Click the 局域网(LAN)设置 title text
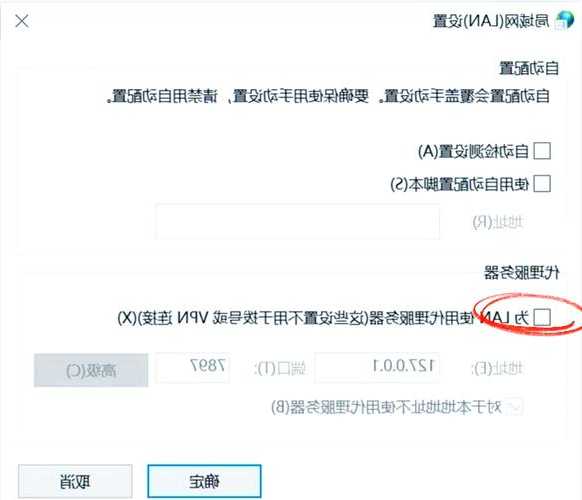Screen dimensions: 582x500 coord(491,21)
